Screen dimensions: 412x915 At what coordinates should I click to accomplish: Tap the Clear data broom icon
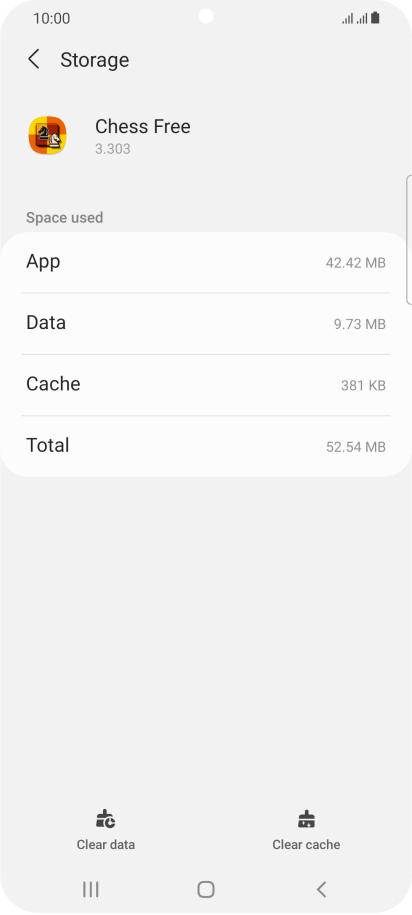point(106,819)
